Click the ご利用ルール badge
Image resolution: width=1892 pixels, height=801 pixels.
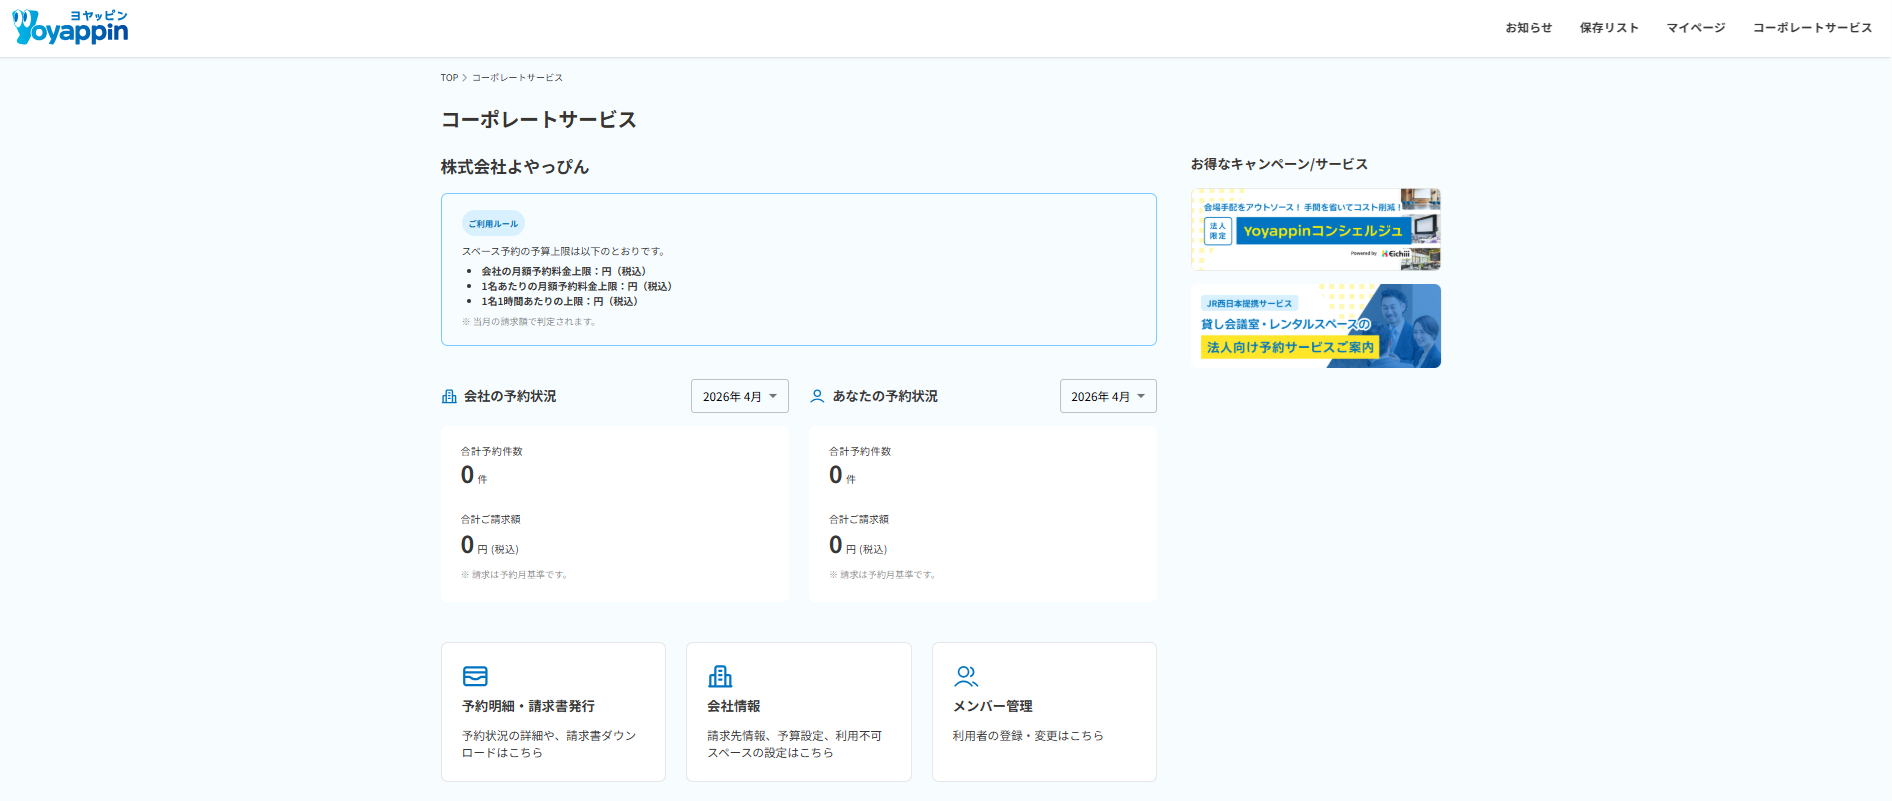tap(493, 224)
